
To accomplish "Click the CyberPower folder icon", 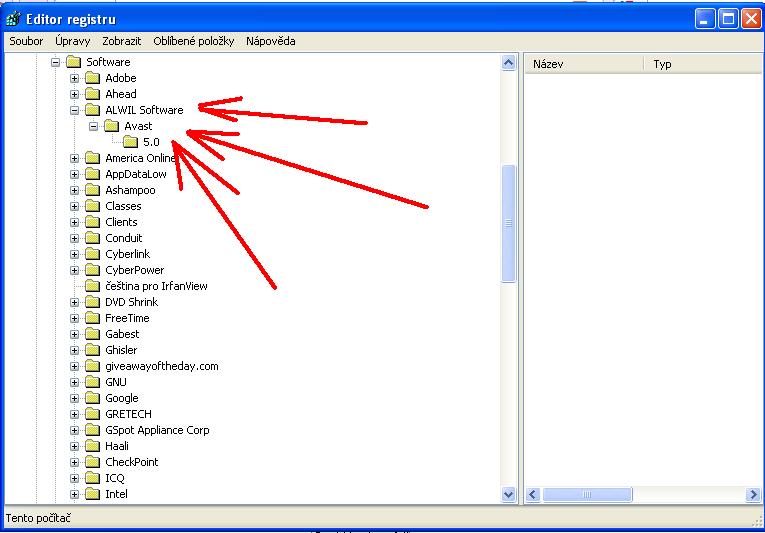I will click(x=92, y=270).
